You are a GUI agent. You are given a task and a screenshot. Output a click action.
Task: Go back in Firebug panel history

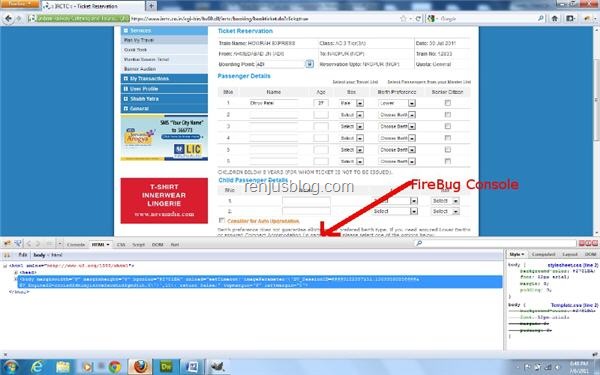pos(29,244)
